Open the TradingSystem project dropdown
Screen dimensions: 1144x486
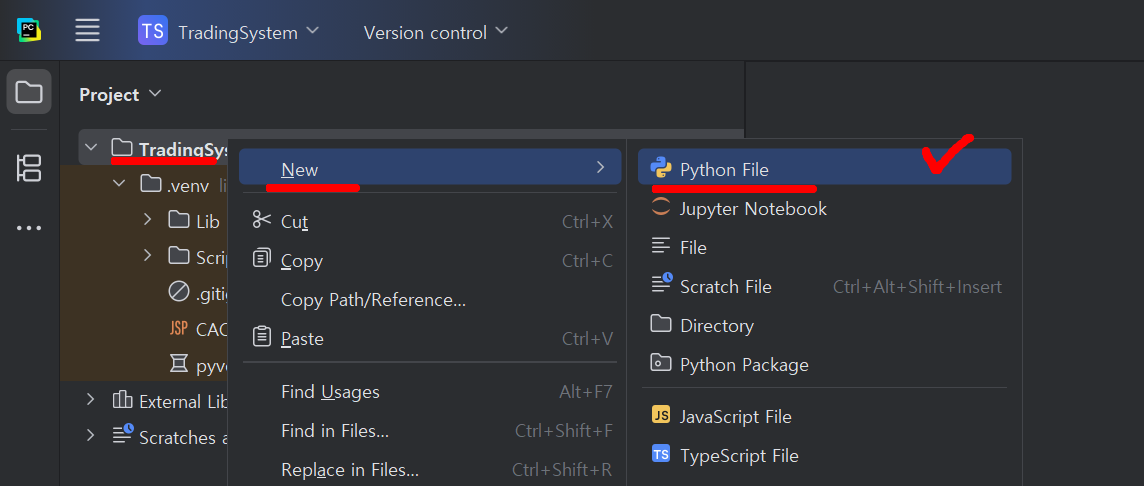[x=249, y=32]
